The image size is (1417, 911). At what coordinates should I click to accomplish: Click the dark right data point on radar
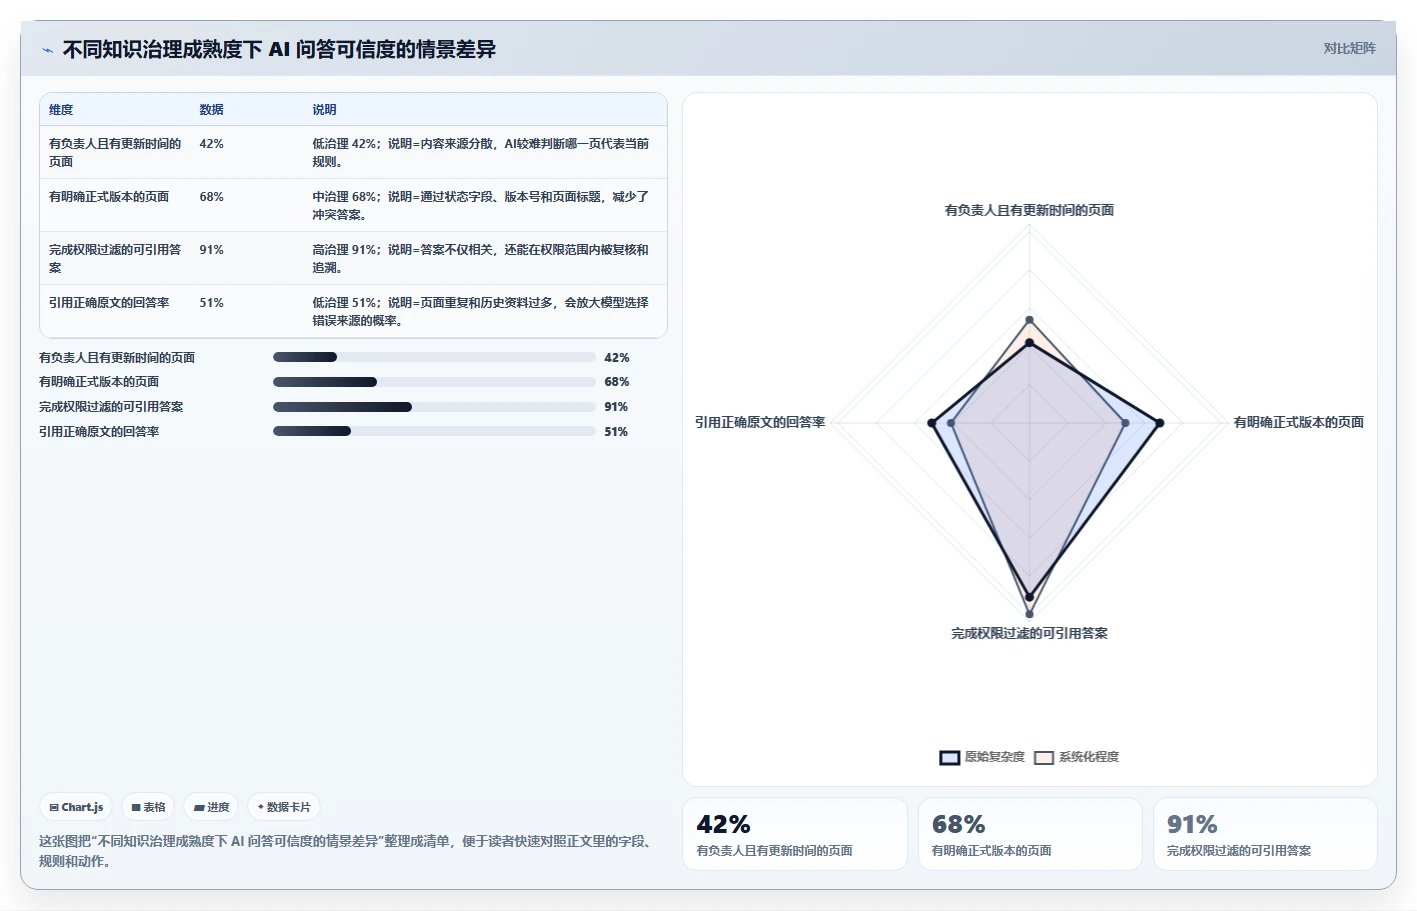tap(1160, 423)
